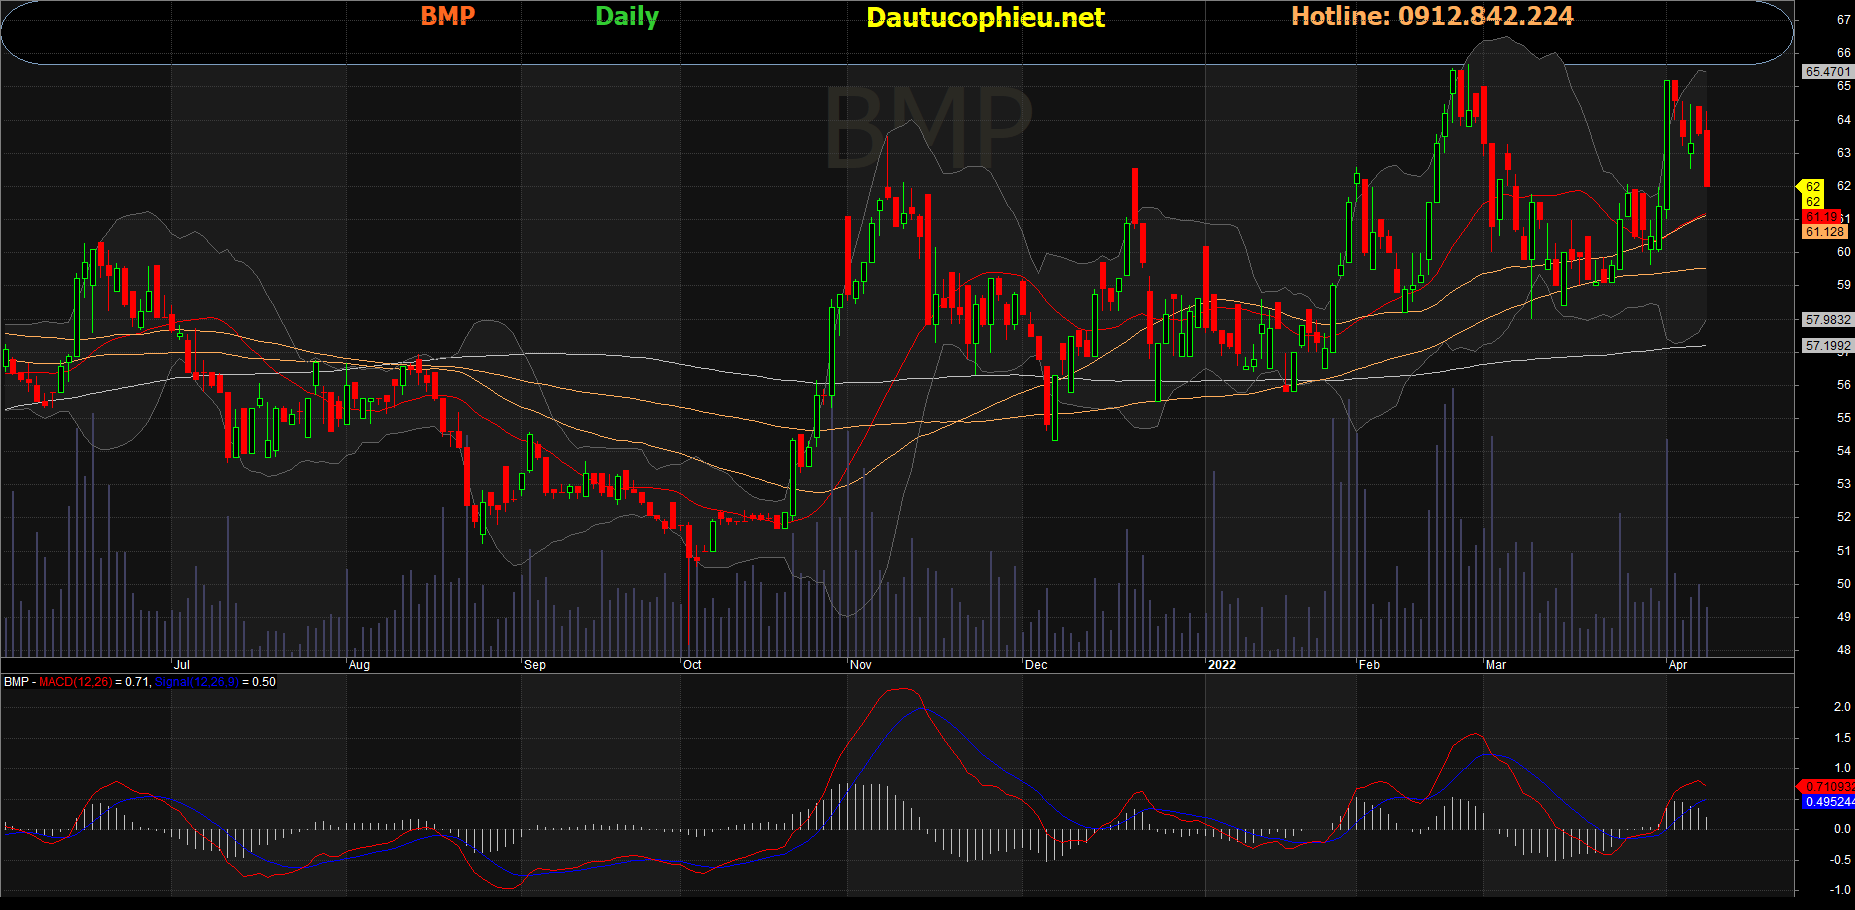
Task: Click the Hotline 0912.842.224 text
Action: coord(1432,16)
